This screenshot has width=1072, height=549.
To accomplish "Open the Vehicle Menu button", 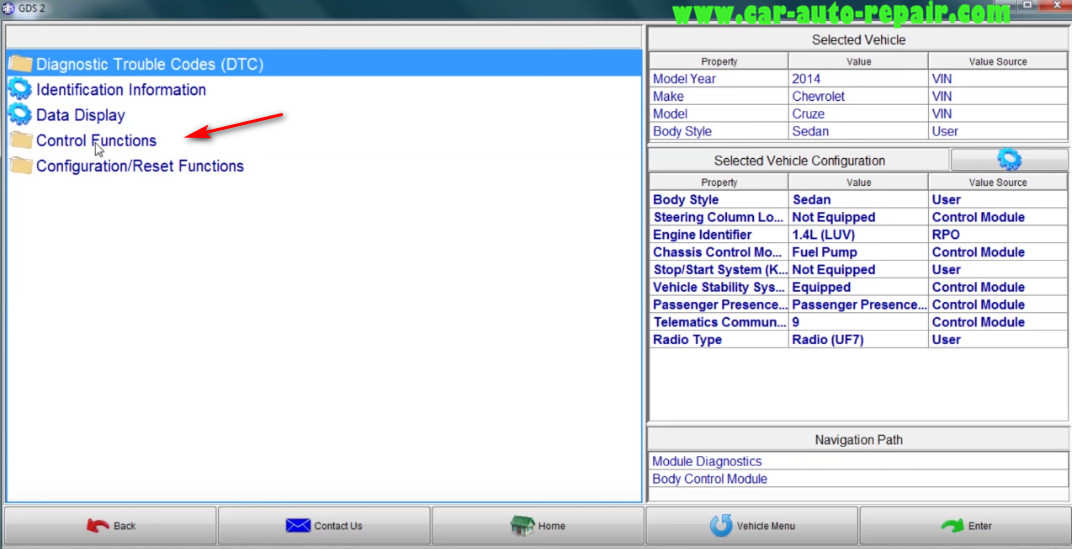I will (x=751, y=526).
